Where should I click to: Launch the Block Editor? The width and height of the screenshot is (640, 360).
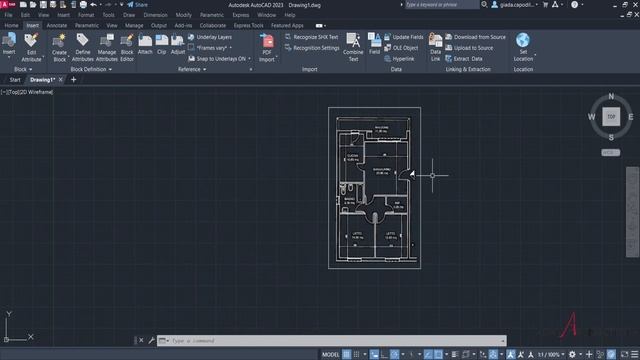[x=127, y=47]
